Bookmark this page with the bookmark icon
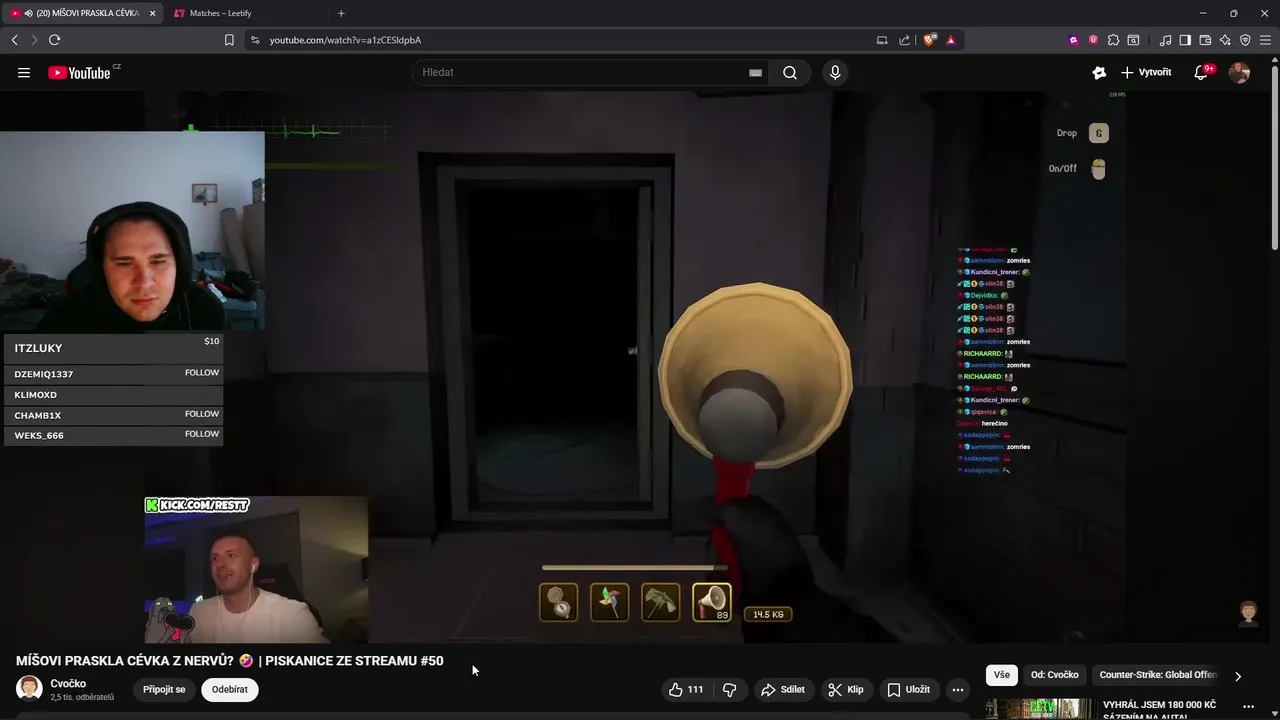This screenshot has width=1280, height=720. [x=229, y=40]
